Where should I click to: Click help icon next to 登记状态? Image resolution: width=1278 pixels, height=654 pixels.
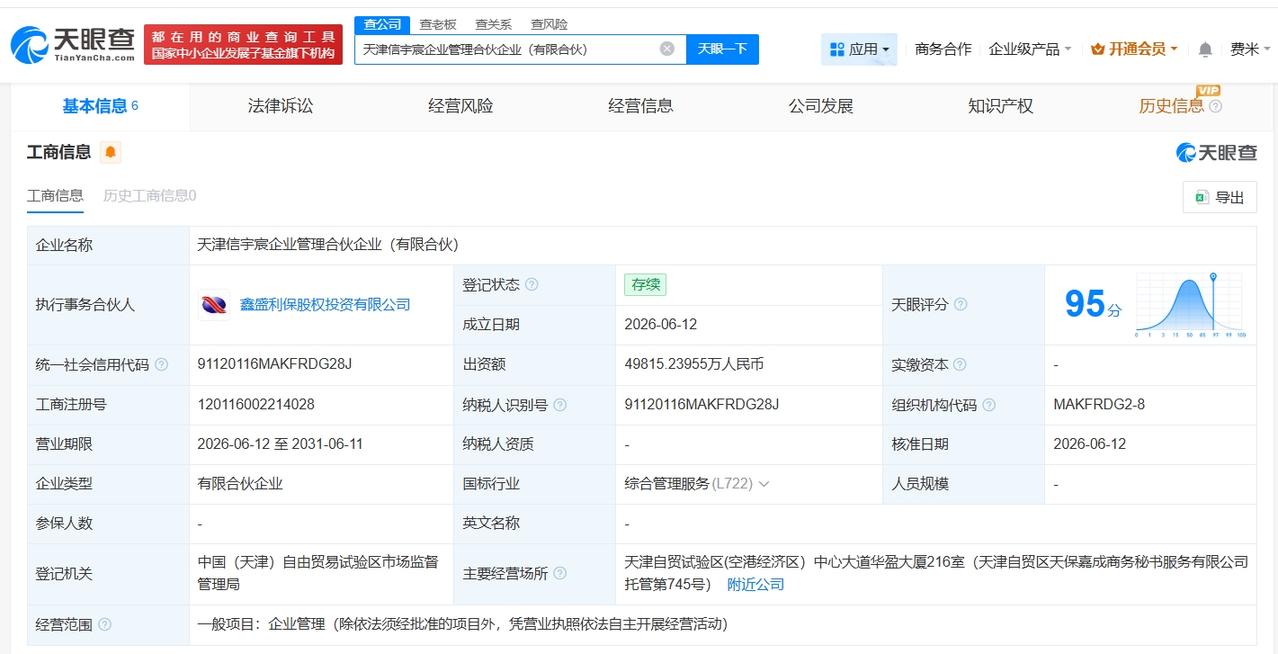531,285
